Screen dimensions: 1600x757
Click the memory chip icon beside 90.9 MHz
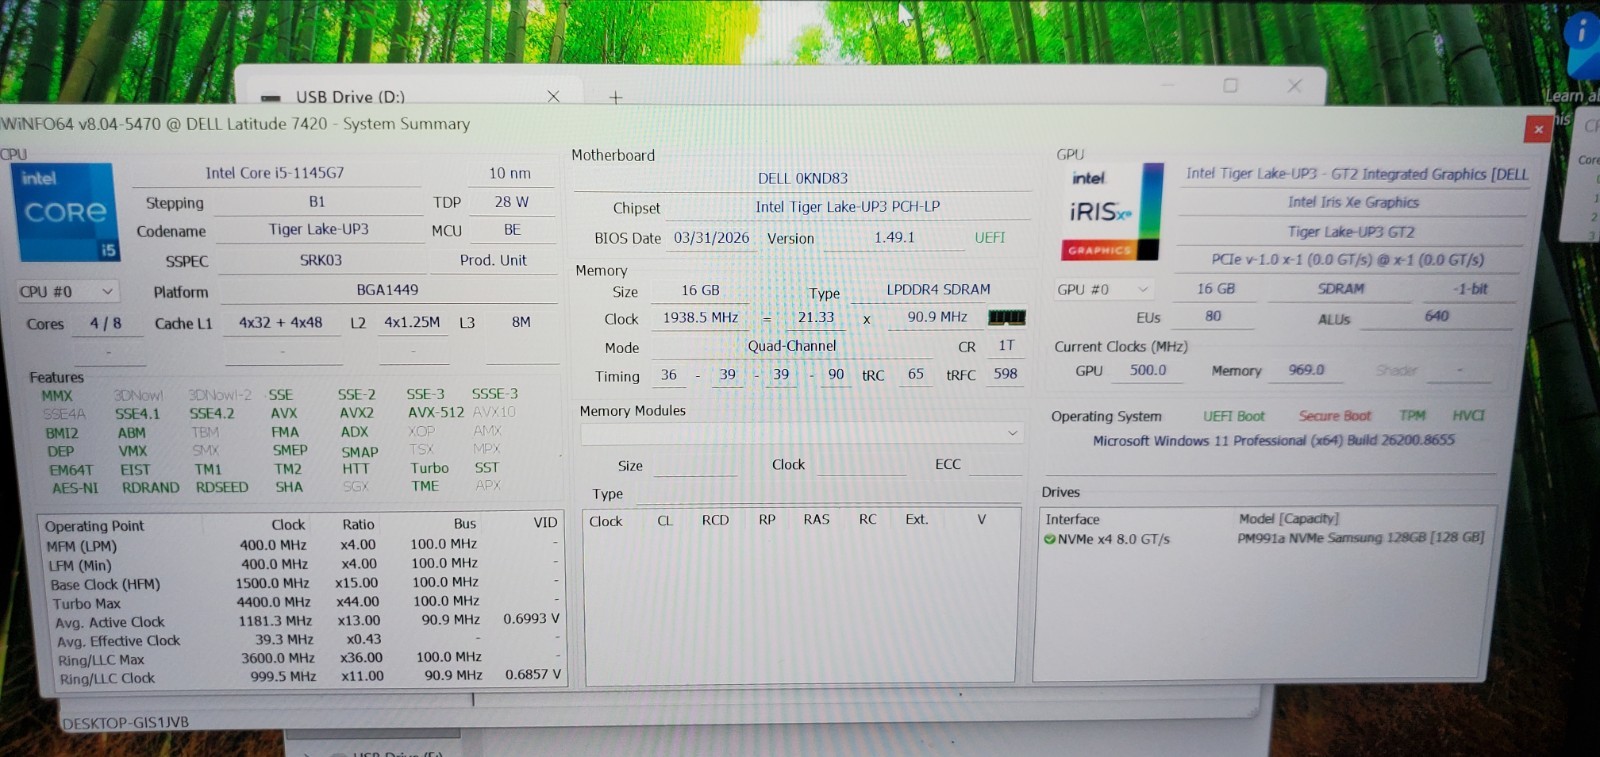[1007, 317]
